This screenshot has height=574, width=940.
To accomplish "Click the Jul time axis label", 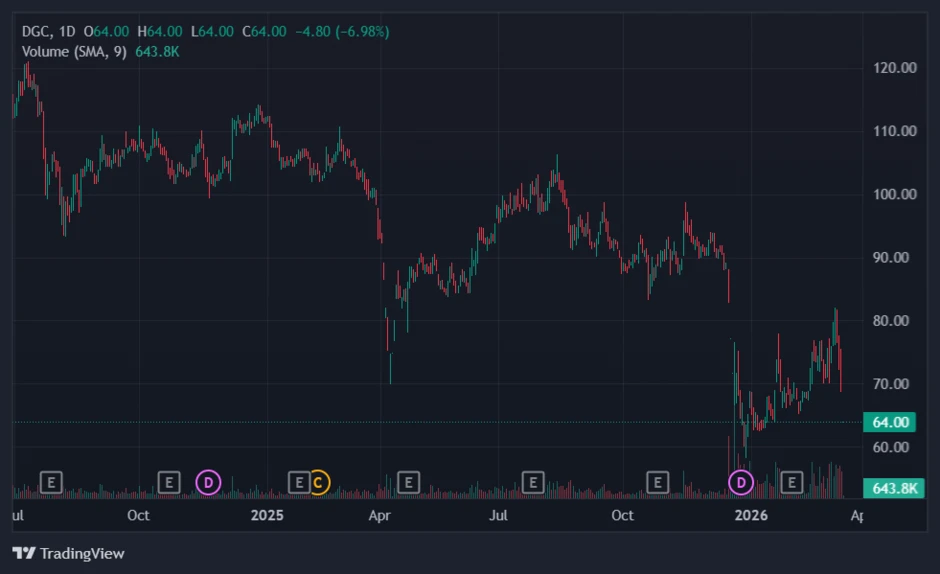I will point(498,515).
